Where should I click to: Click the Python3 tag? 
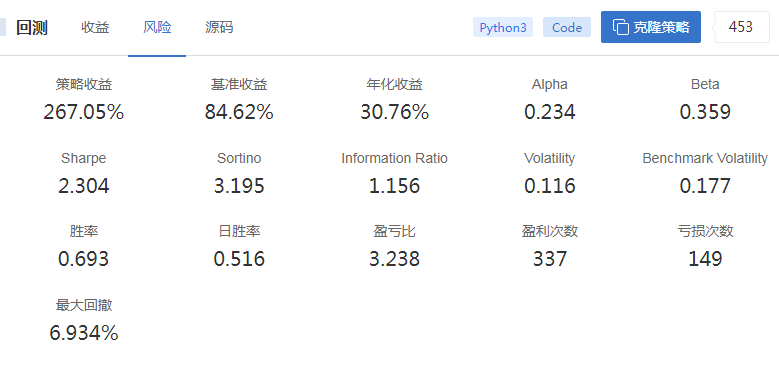503,27
